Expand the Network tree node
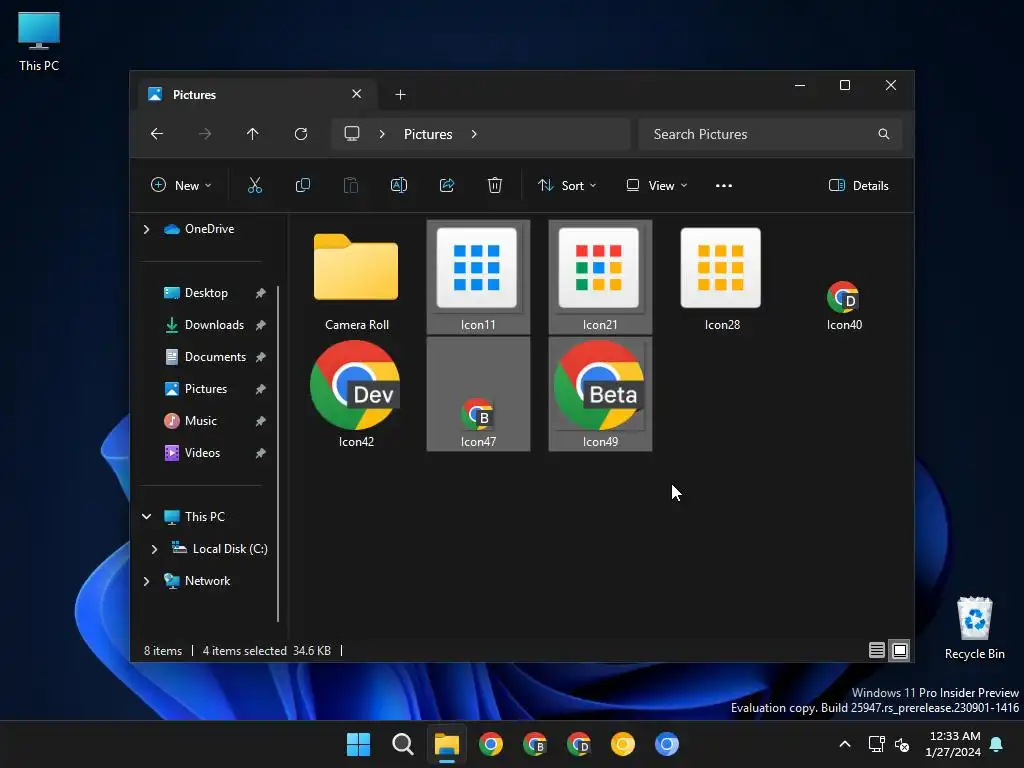The height and width of the screenshot is (768, 1024). pyautogui.click(x=146, y=581)
